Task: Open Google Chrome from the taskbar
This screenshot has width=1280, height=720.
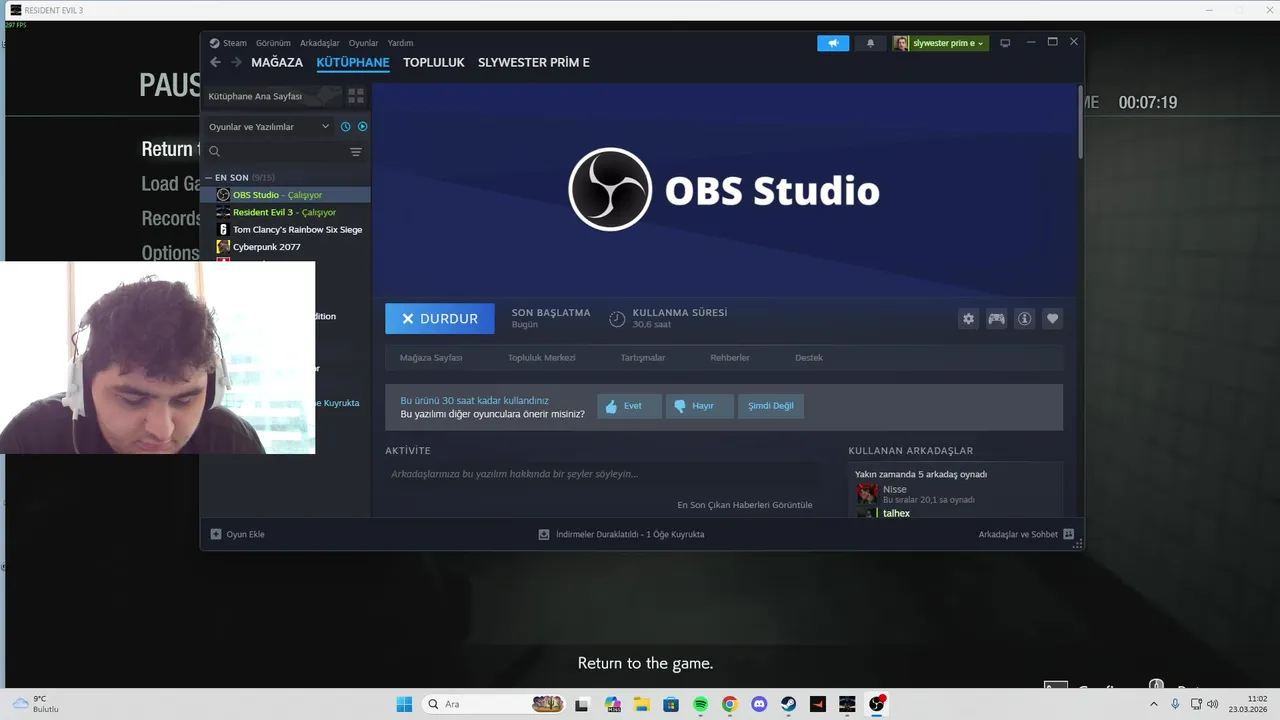Action: click(729, 704)
